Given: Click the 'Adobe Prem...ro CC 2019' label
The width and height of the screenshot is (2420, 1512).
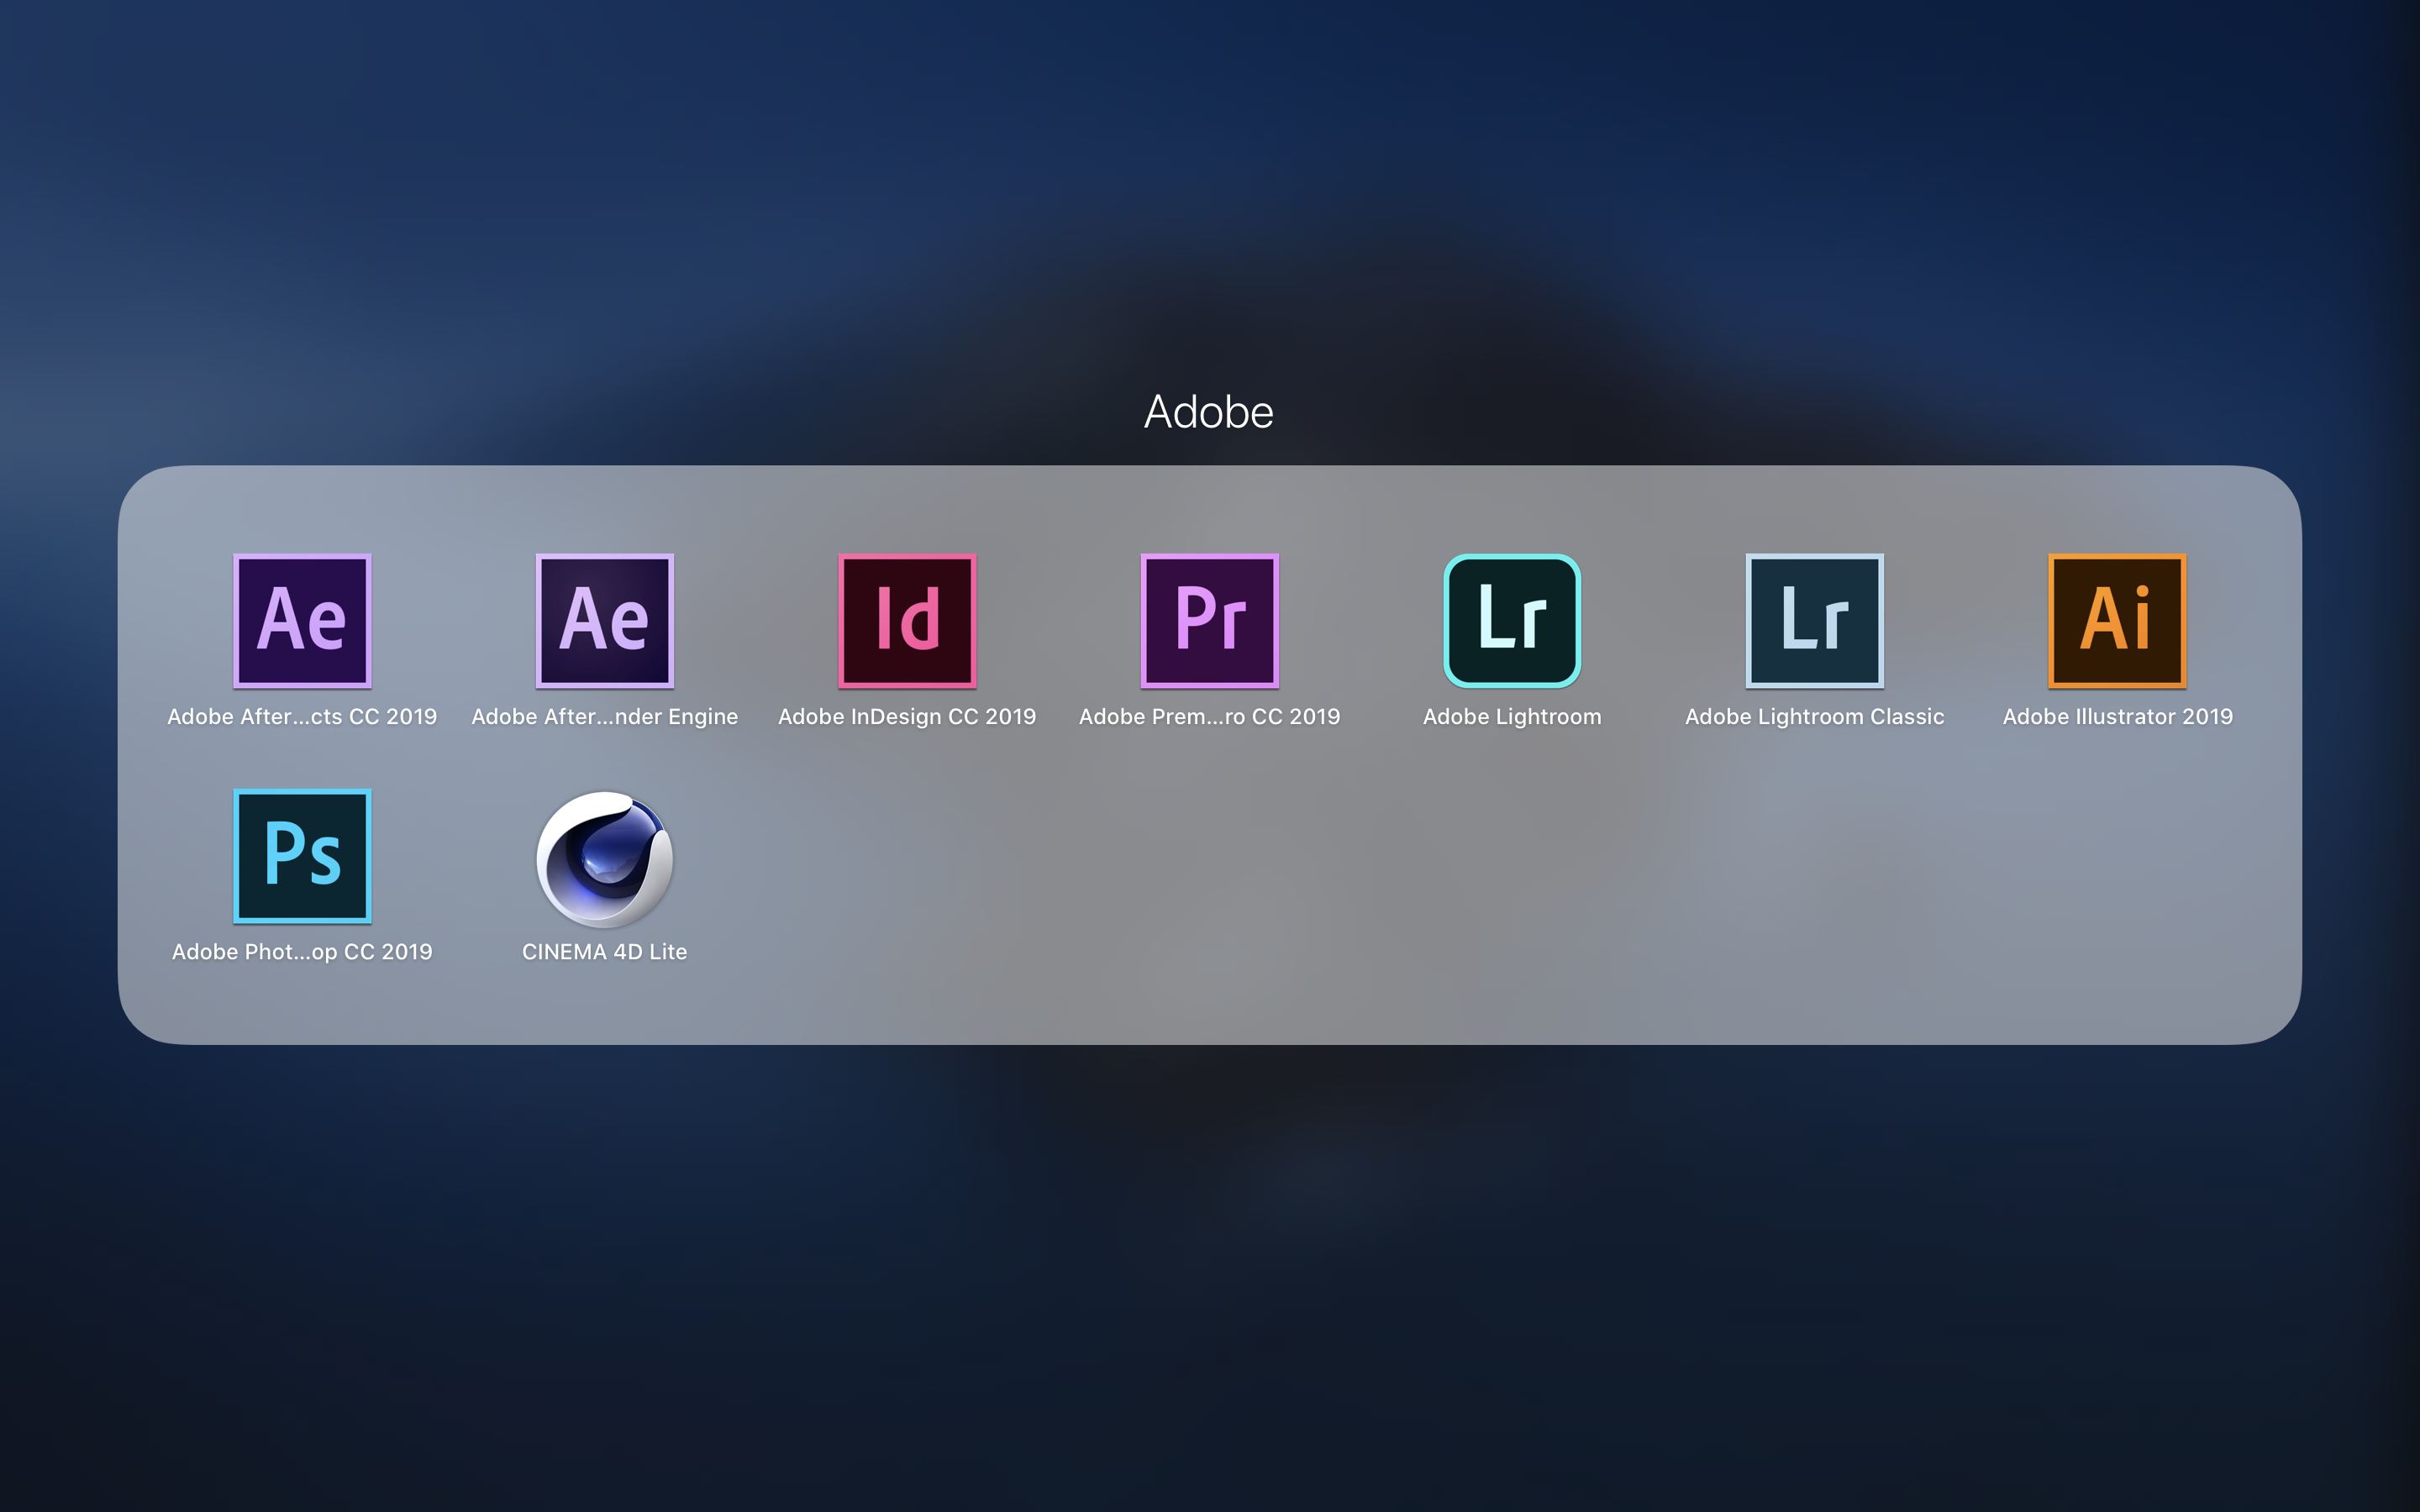Looking at the screenshot, I should (1210, 716).
